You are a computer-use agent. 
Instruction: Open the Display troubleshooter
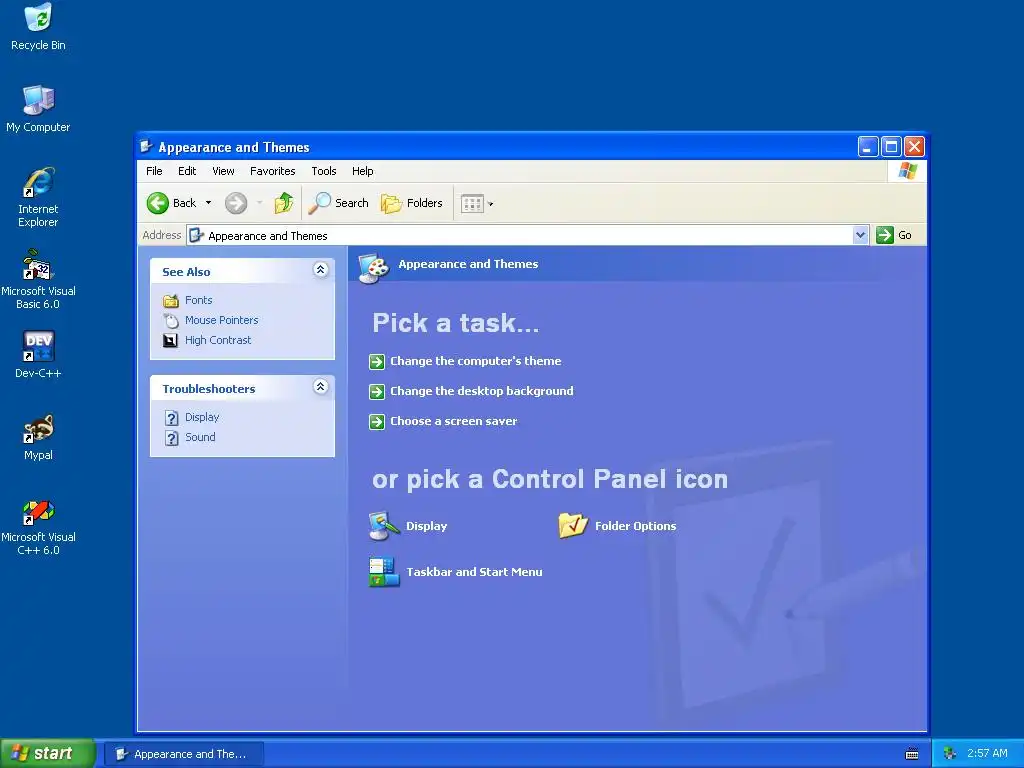coord(202,417)
